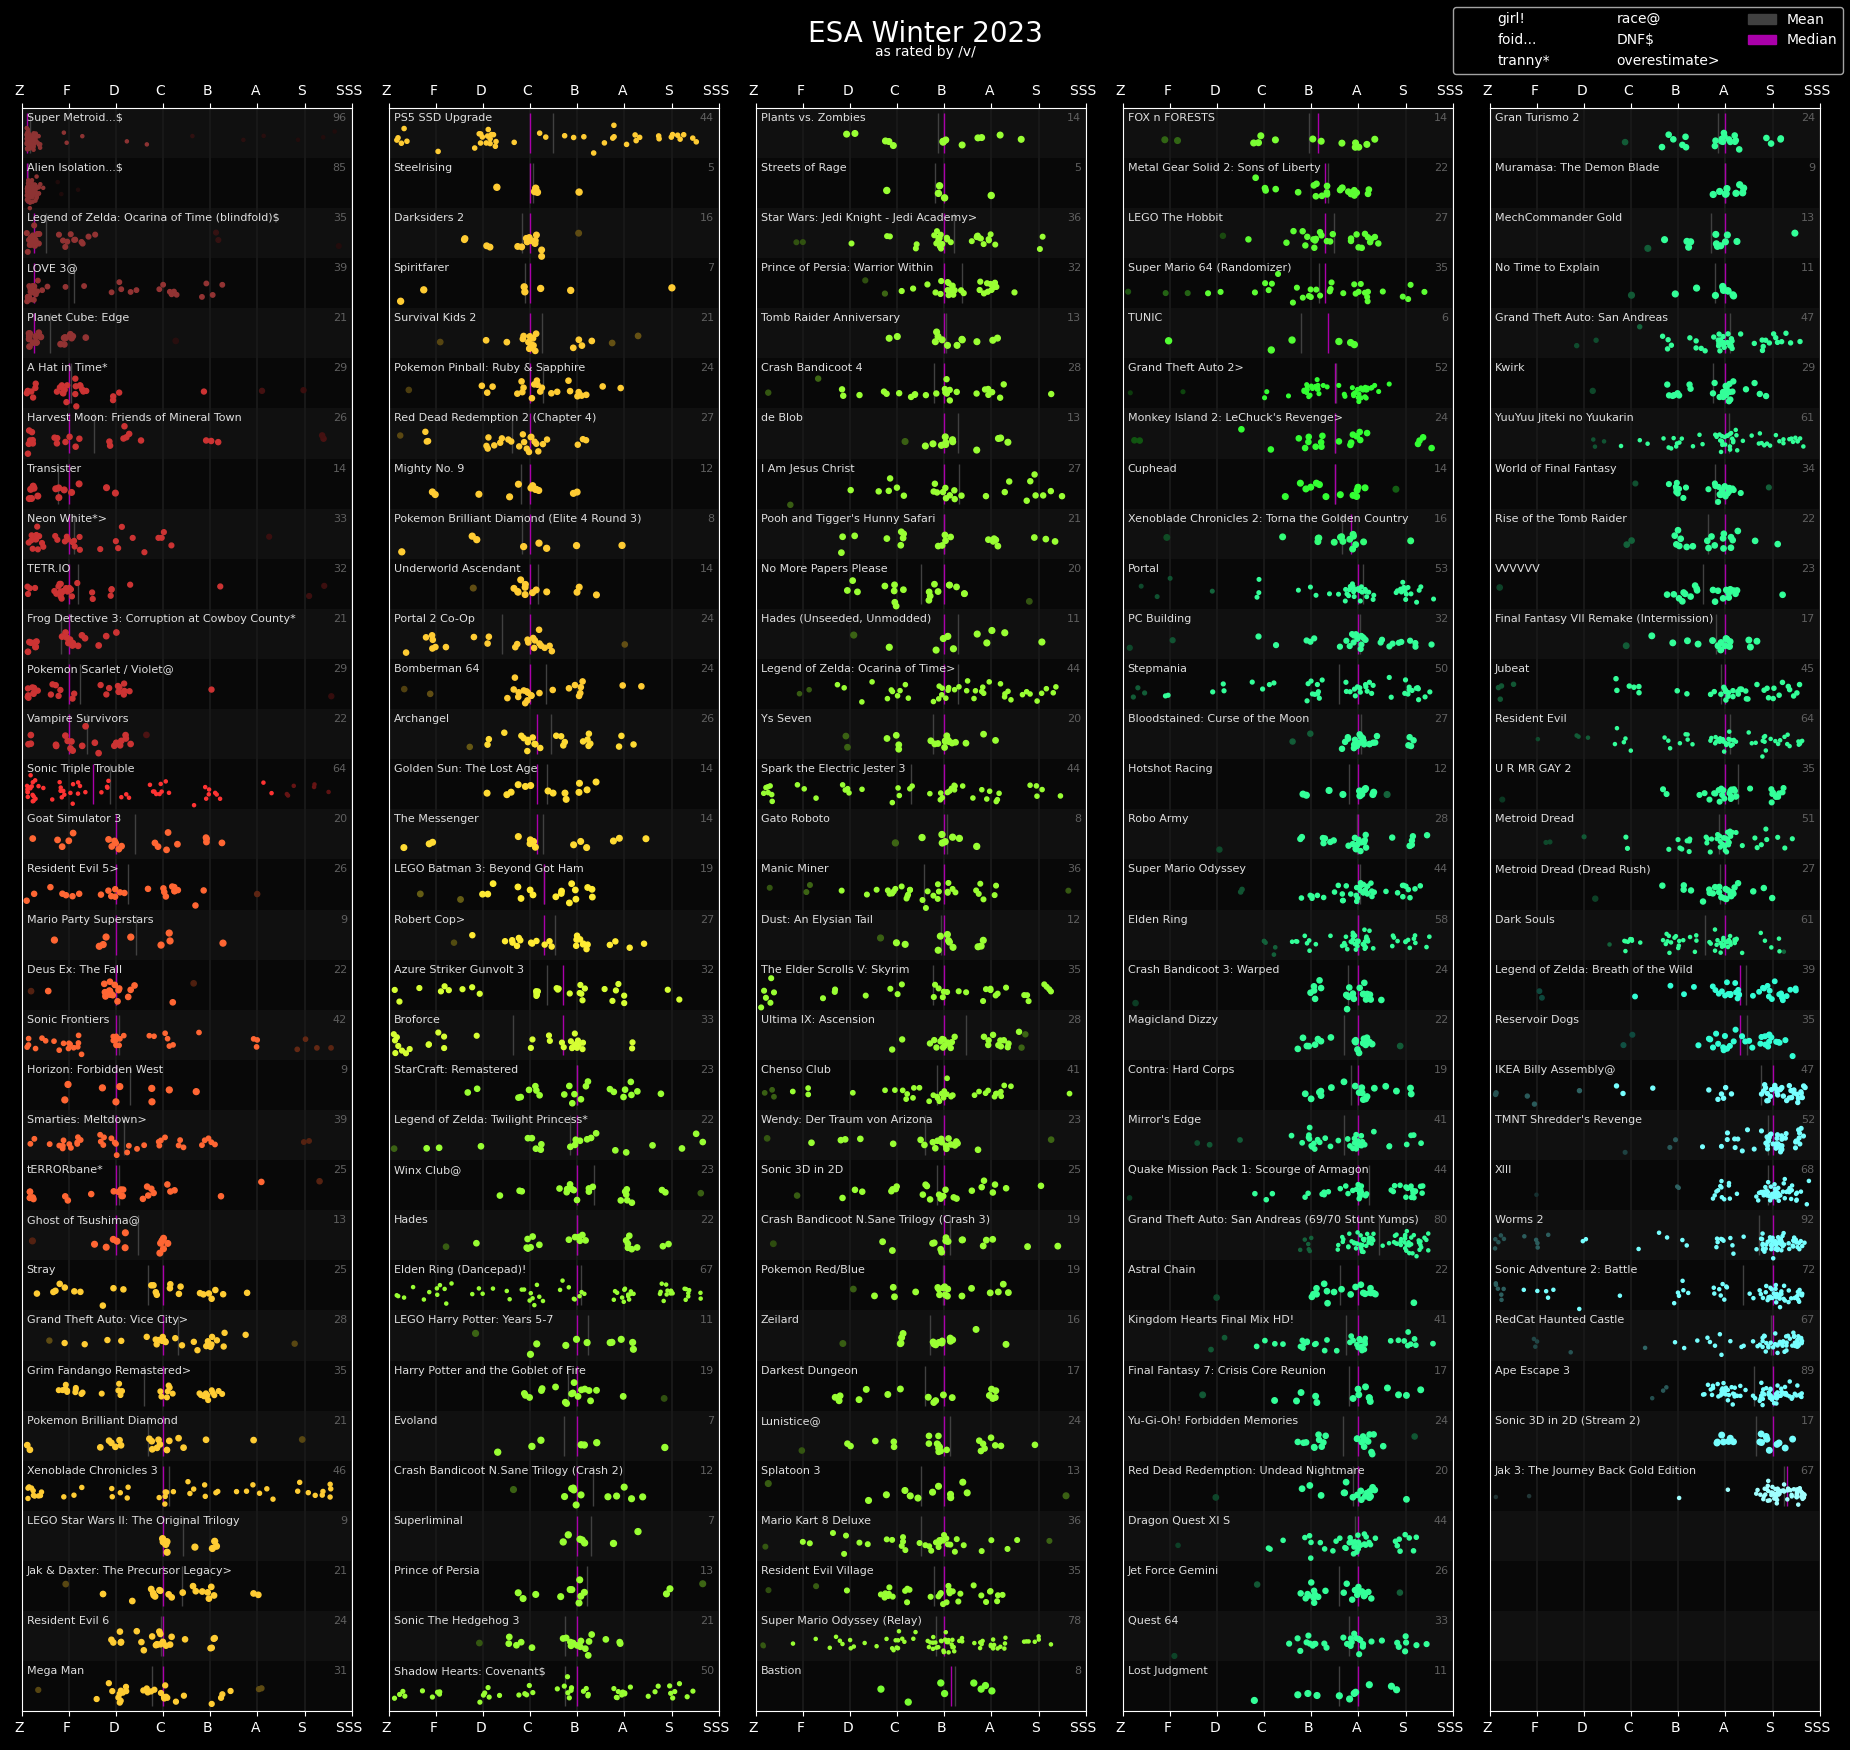The width and height of the screenshot is (1850, 1750).
Task: Click the 'Shadow Hearts: Covenant$' row label
Action: (470, 1670)
